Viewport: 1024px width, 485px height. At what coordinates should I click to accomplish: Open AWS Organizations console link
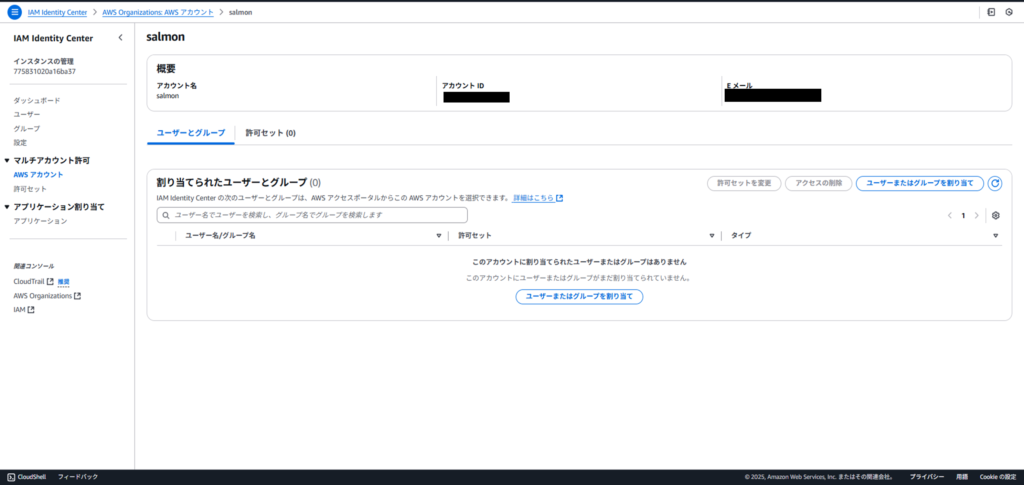click(x=42, y=296)
